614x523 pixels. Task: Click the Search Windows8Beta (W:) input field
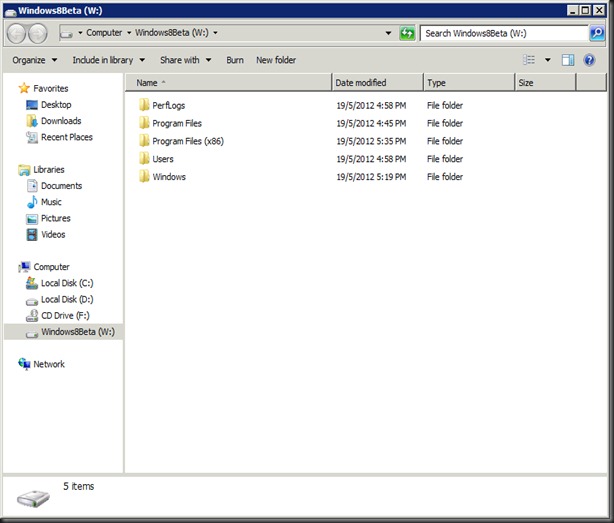[x=504, y=33]
